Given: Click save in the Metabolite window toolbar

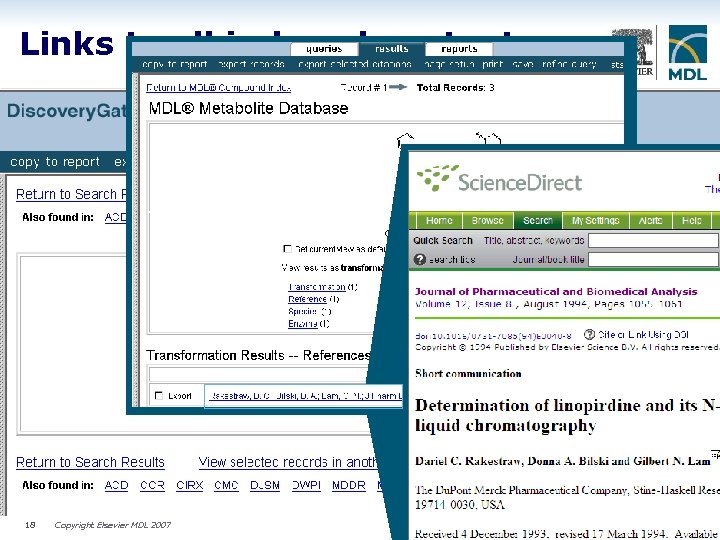Looking at the screenshot, I should [523, 64].
